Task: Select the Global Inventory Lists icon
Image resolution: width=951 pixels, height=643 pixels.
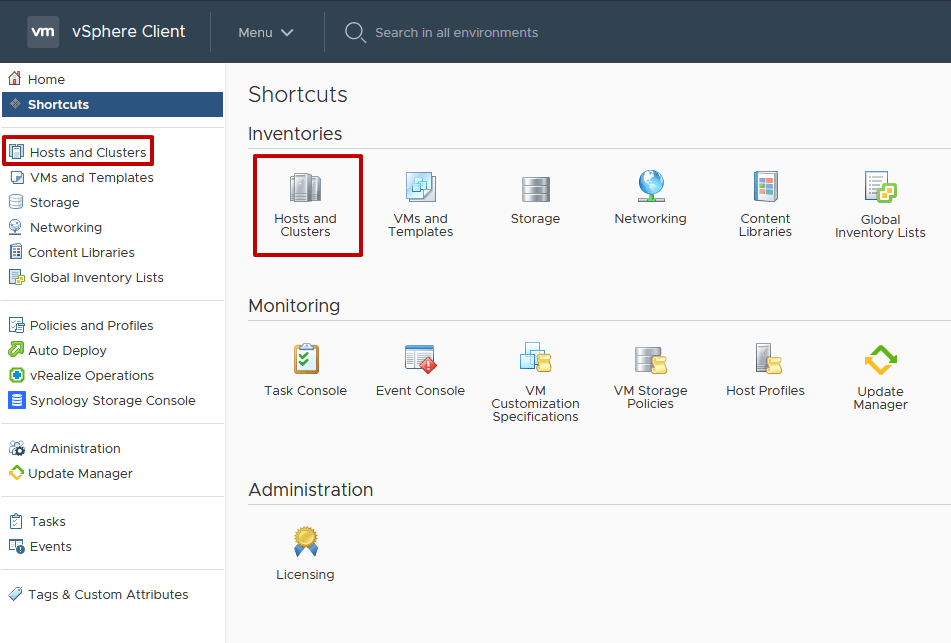Action: tap(880, 190)
